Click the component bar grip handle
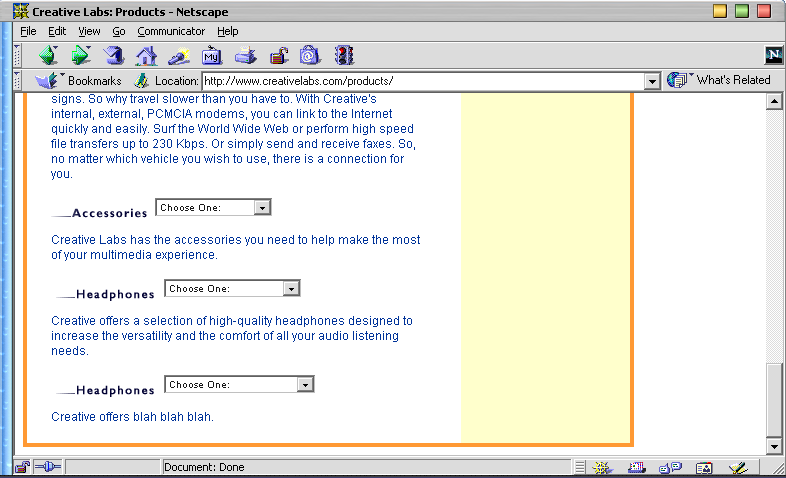 [x=579, y=467]
